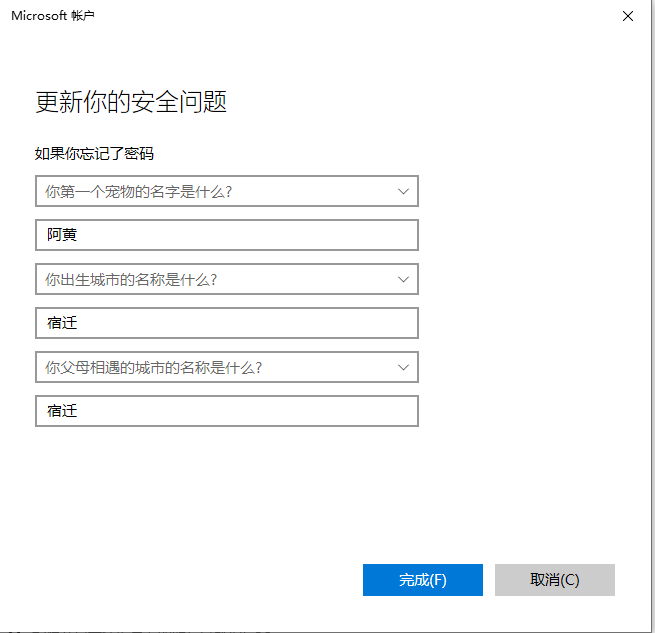
Task: Focus the parents meeting city answer field
Action: point(227,411)
